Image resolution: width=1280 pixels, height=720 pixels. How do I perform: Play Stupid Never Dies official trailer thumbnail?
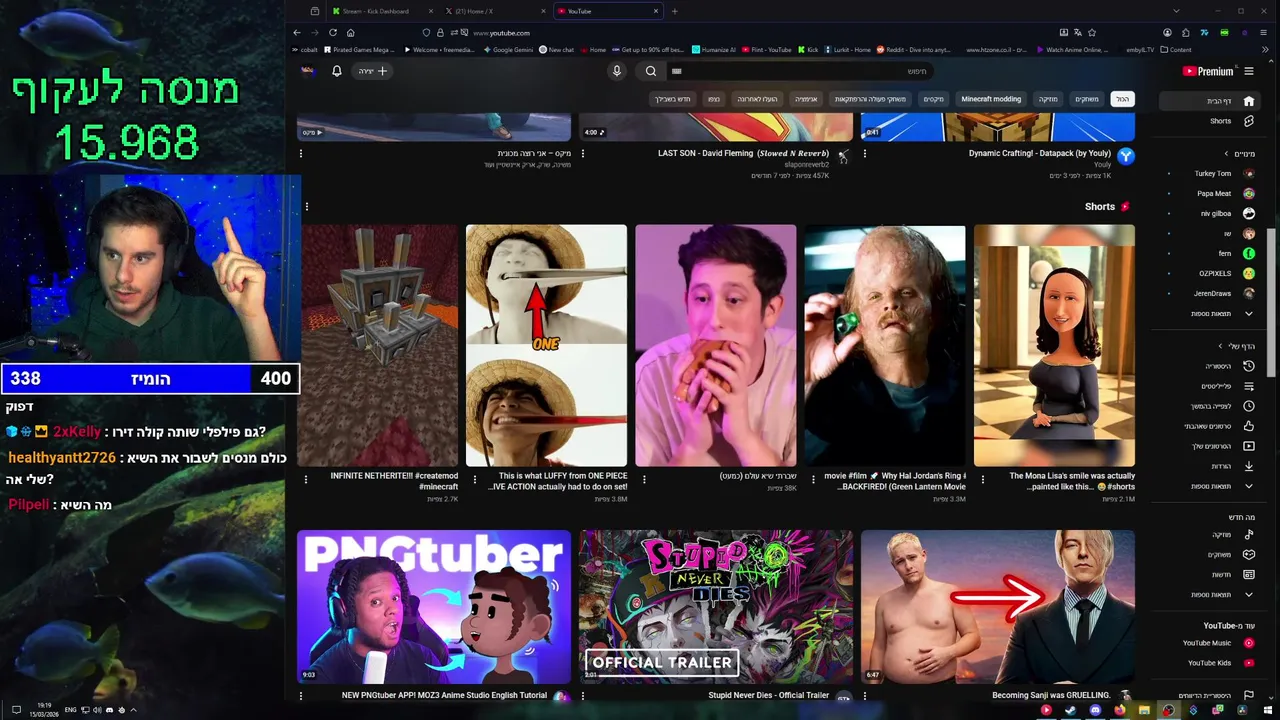point(716,607)
